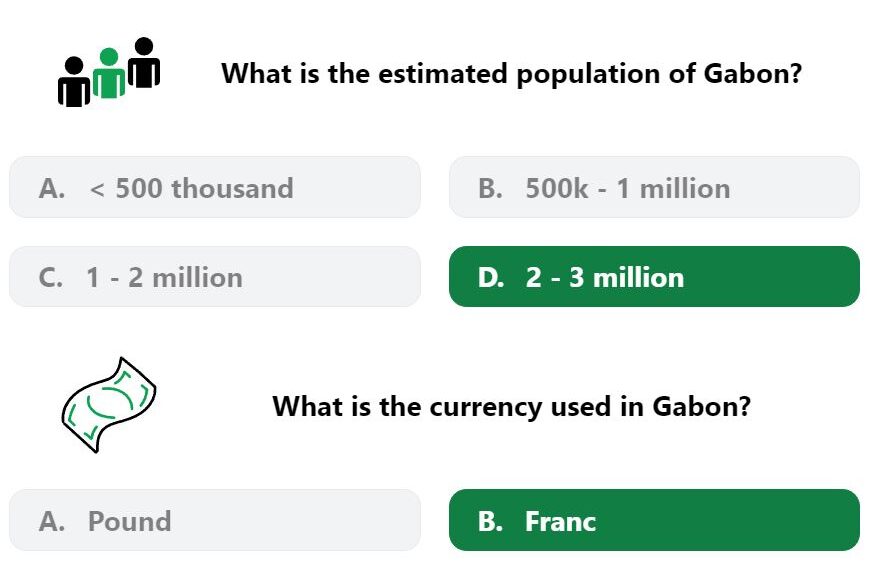871x570 pixels.
Task: Click the tallest black person figure
Action: [144, 62]
